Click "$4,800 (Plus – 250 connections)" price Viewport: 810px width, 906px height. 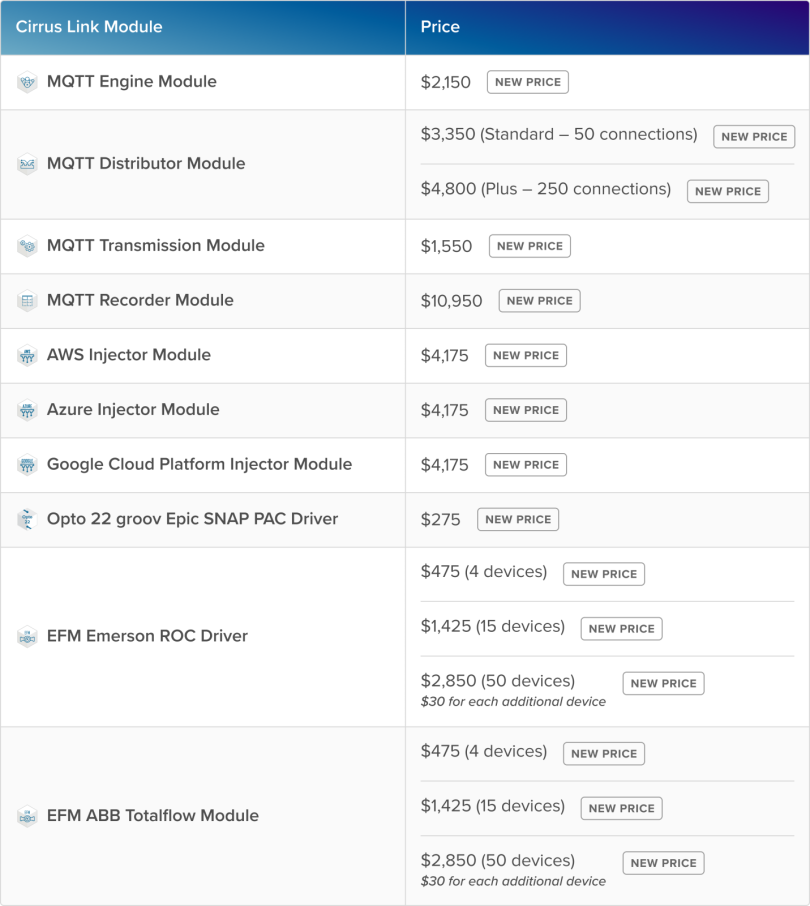click(546, 189)
